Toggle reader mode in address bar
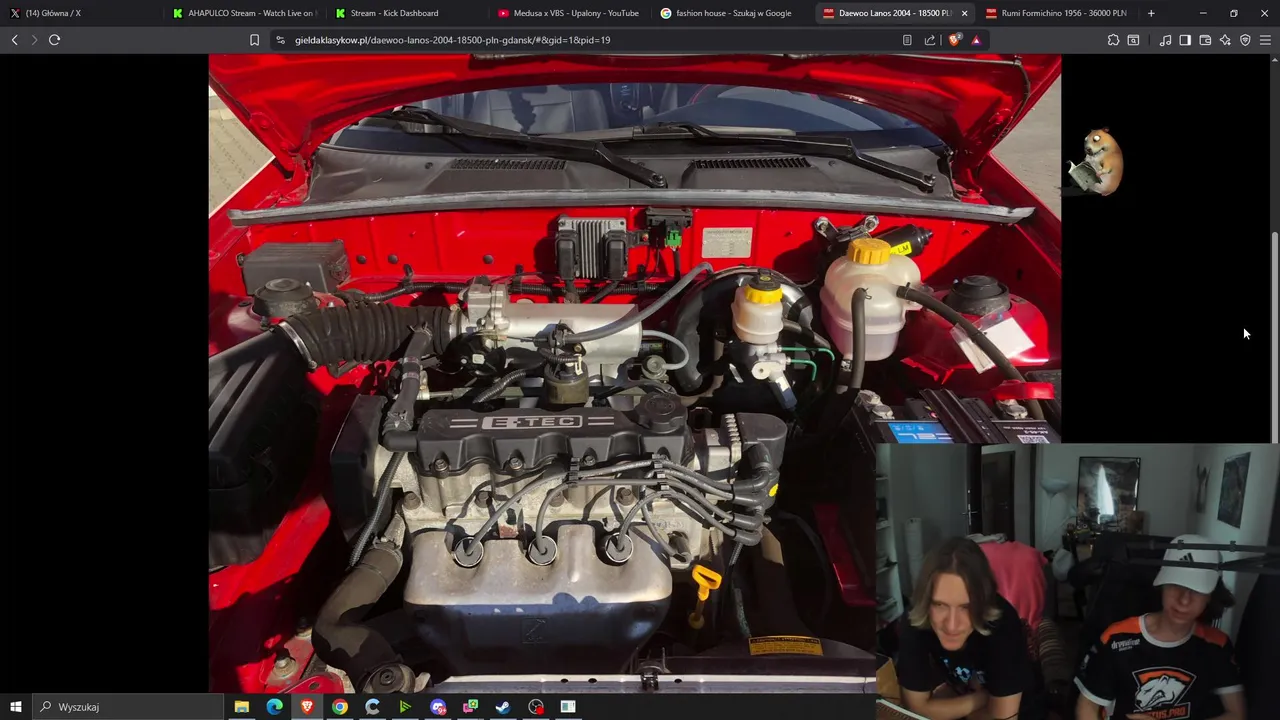 (907, 40)
